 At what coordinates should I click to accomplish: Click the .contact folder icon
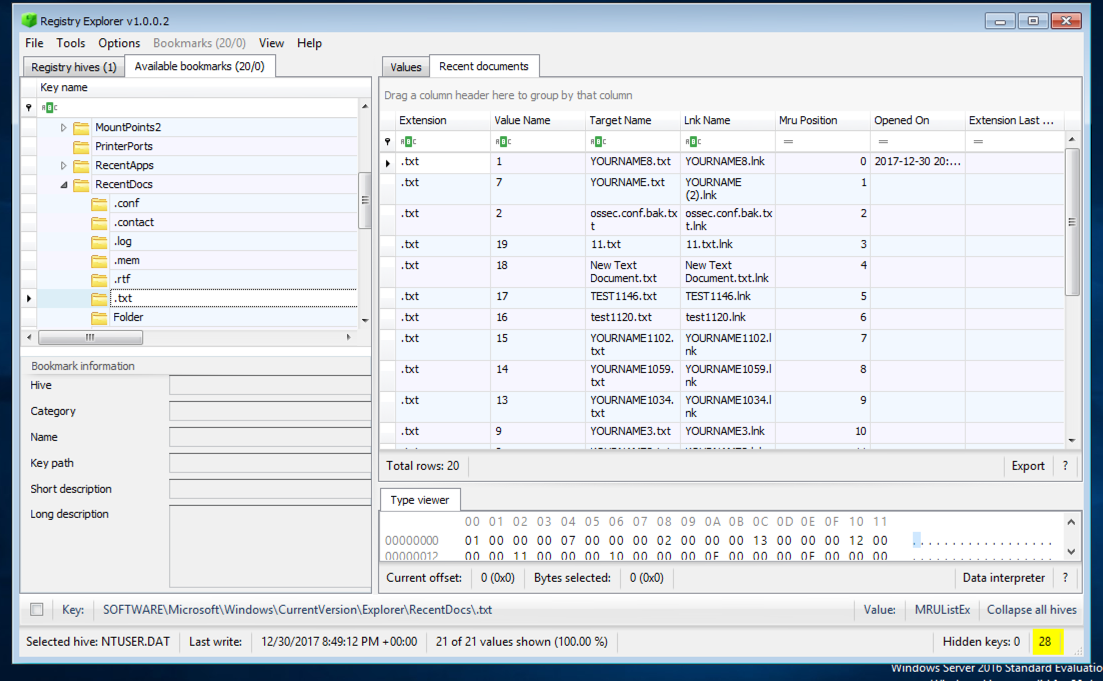point(99,222)
